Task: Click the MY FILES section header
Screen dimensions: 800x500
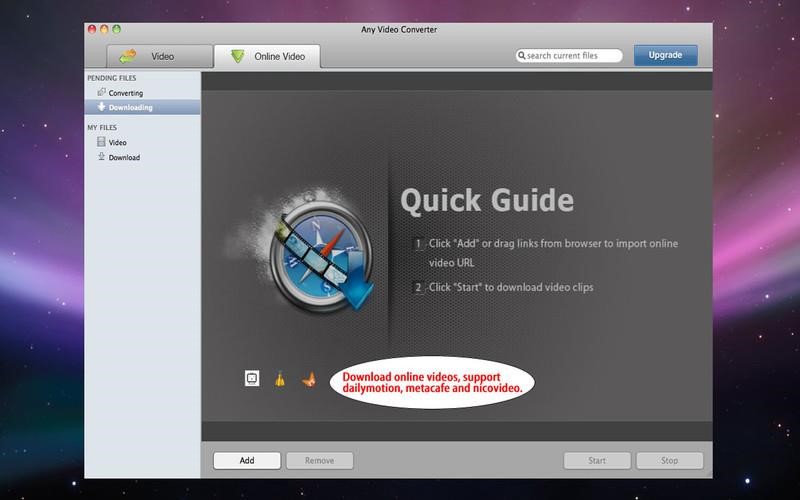Action: (x=102, y=128)
